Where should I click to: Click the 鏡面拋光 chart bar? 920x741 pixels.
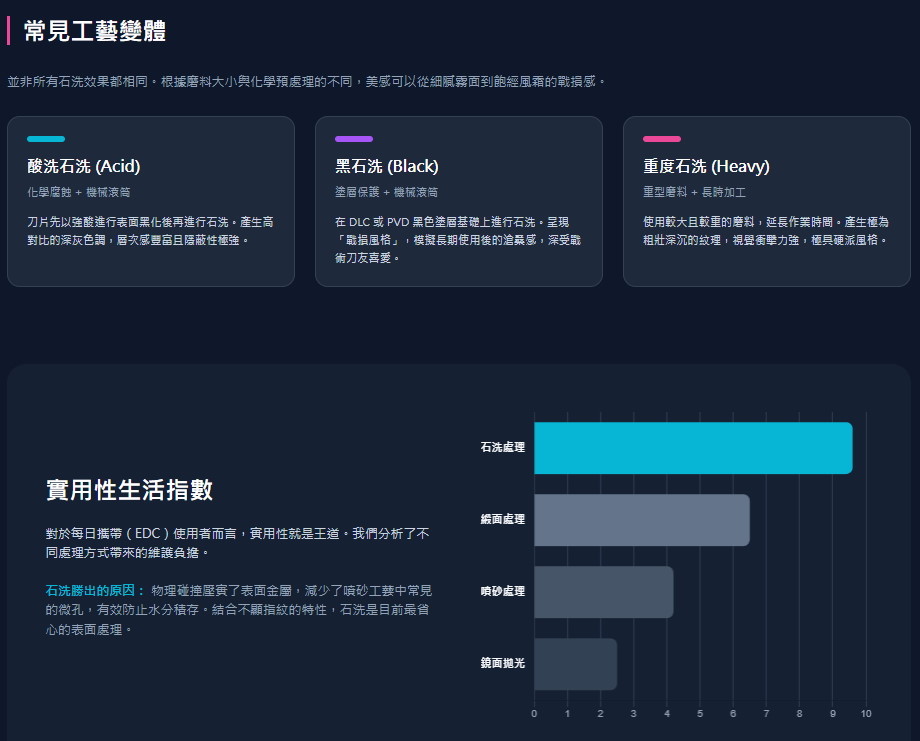coord(575,664)
